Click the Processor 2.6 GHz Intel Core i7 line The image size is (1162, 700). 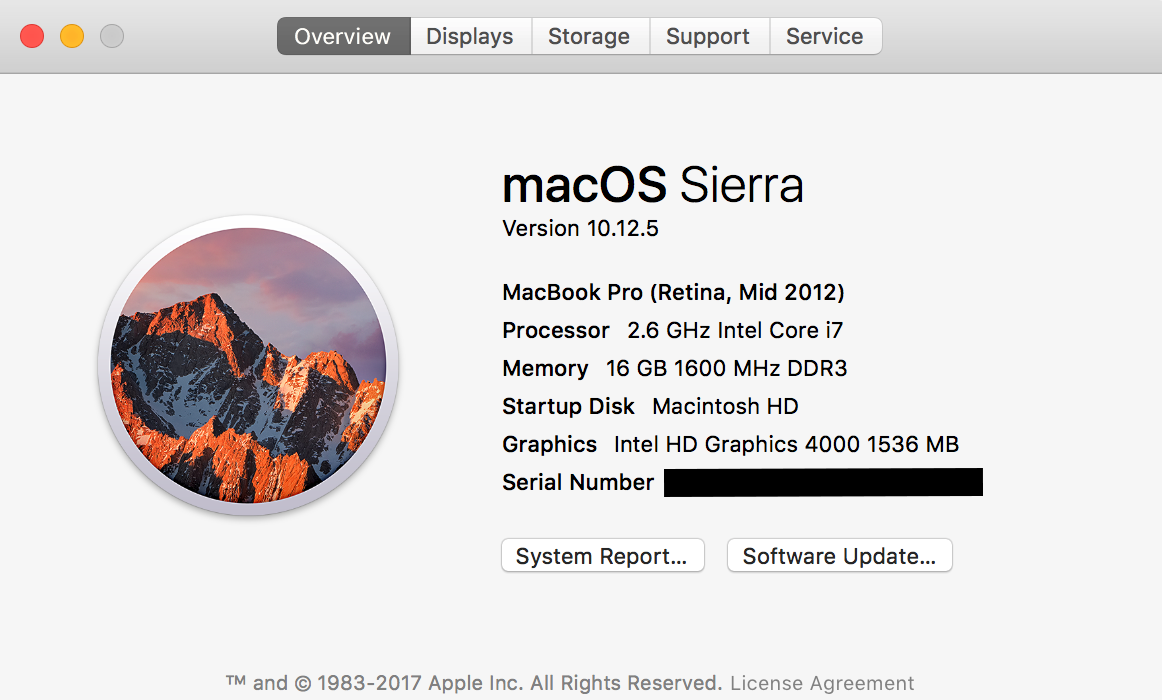click(x=672, y=330)
